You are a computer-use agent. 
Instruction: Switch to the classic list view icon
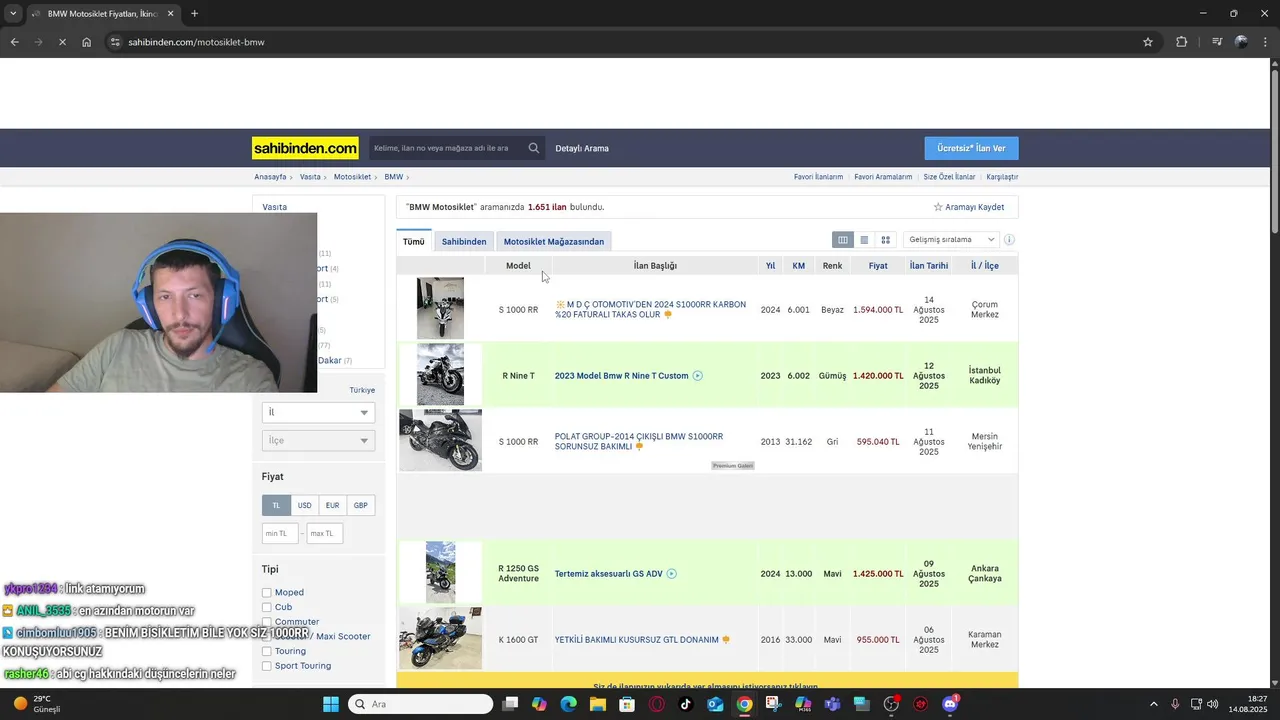pos(864,240)
